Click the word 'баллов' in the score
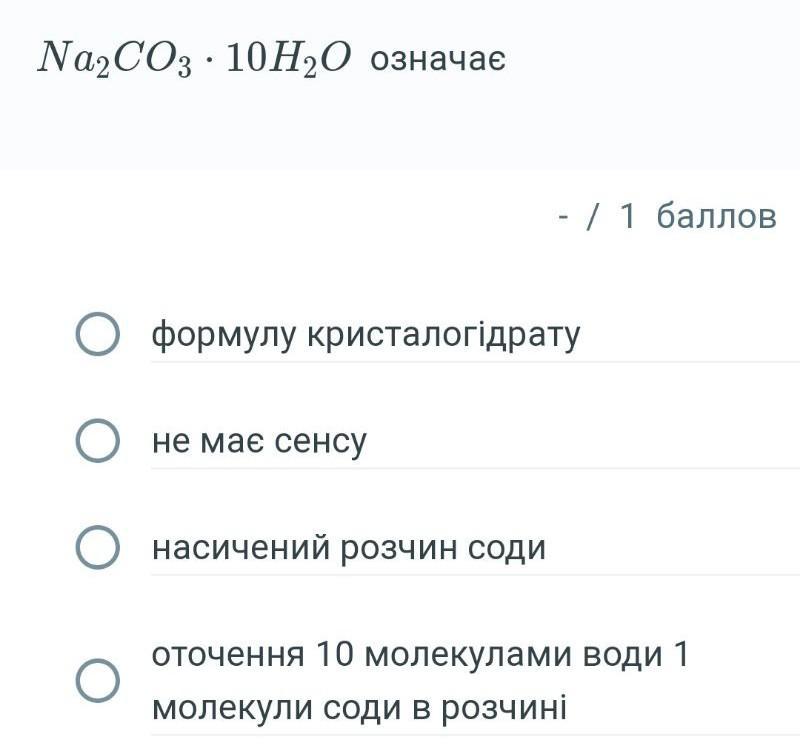The width and height of the screenshot is (800, 753). pyautogui.click(x=716, y=215)
